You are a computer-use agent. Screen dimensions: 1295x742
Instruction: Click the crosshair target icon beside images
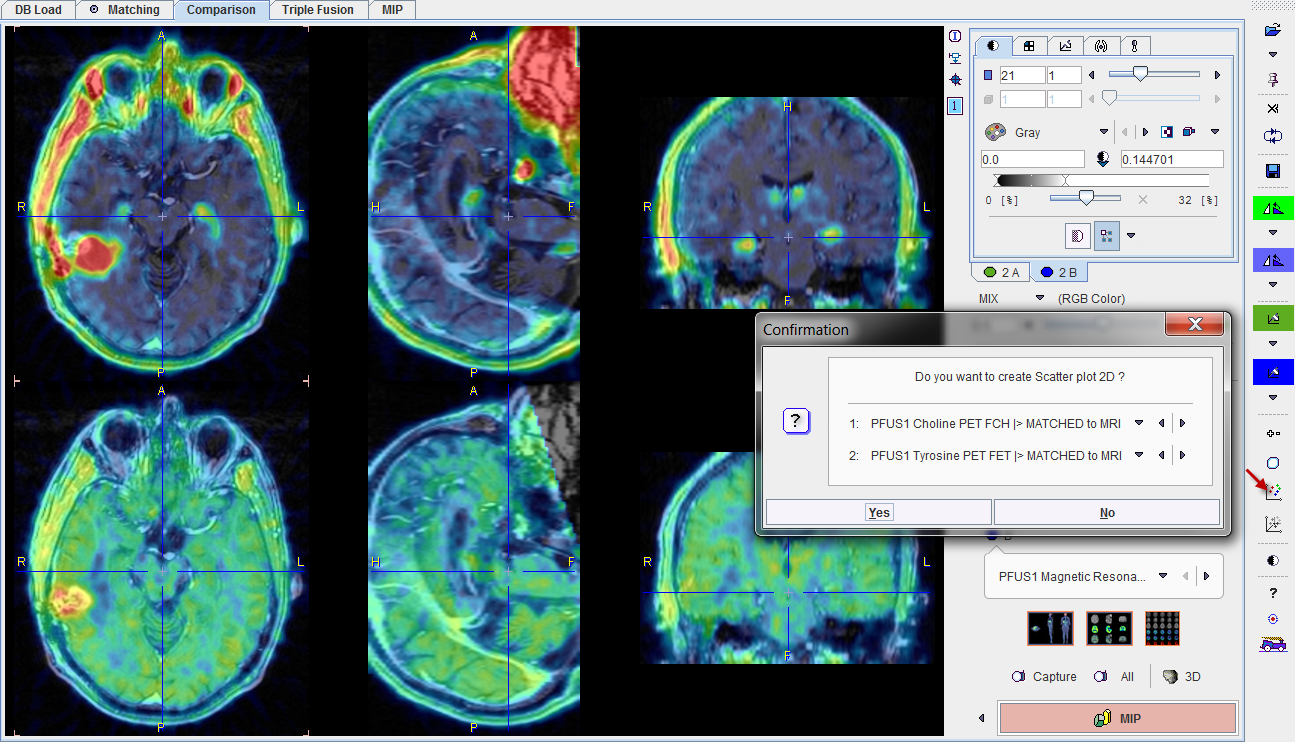point(955,79)
